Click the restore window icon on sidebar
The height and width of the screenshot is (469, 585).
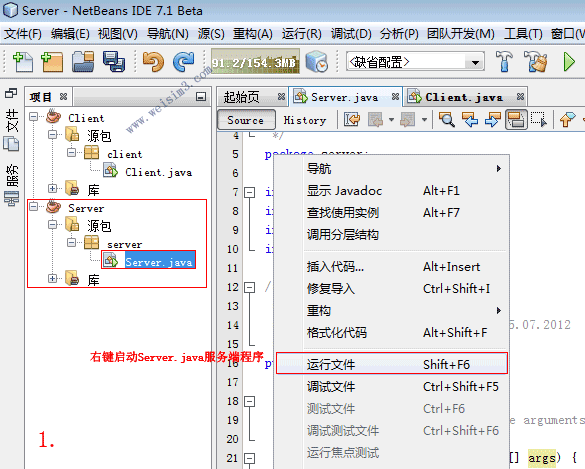[x=11, y=93]
